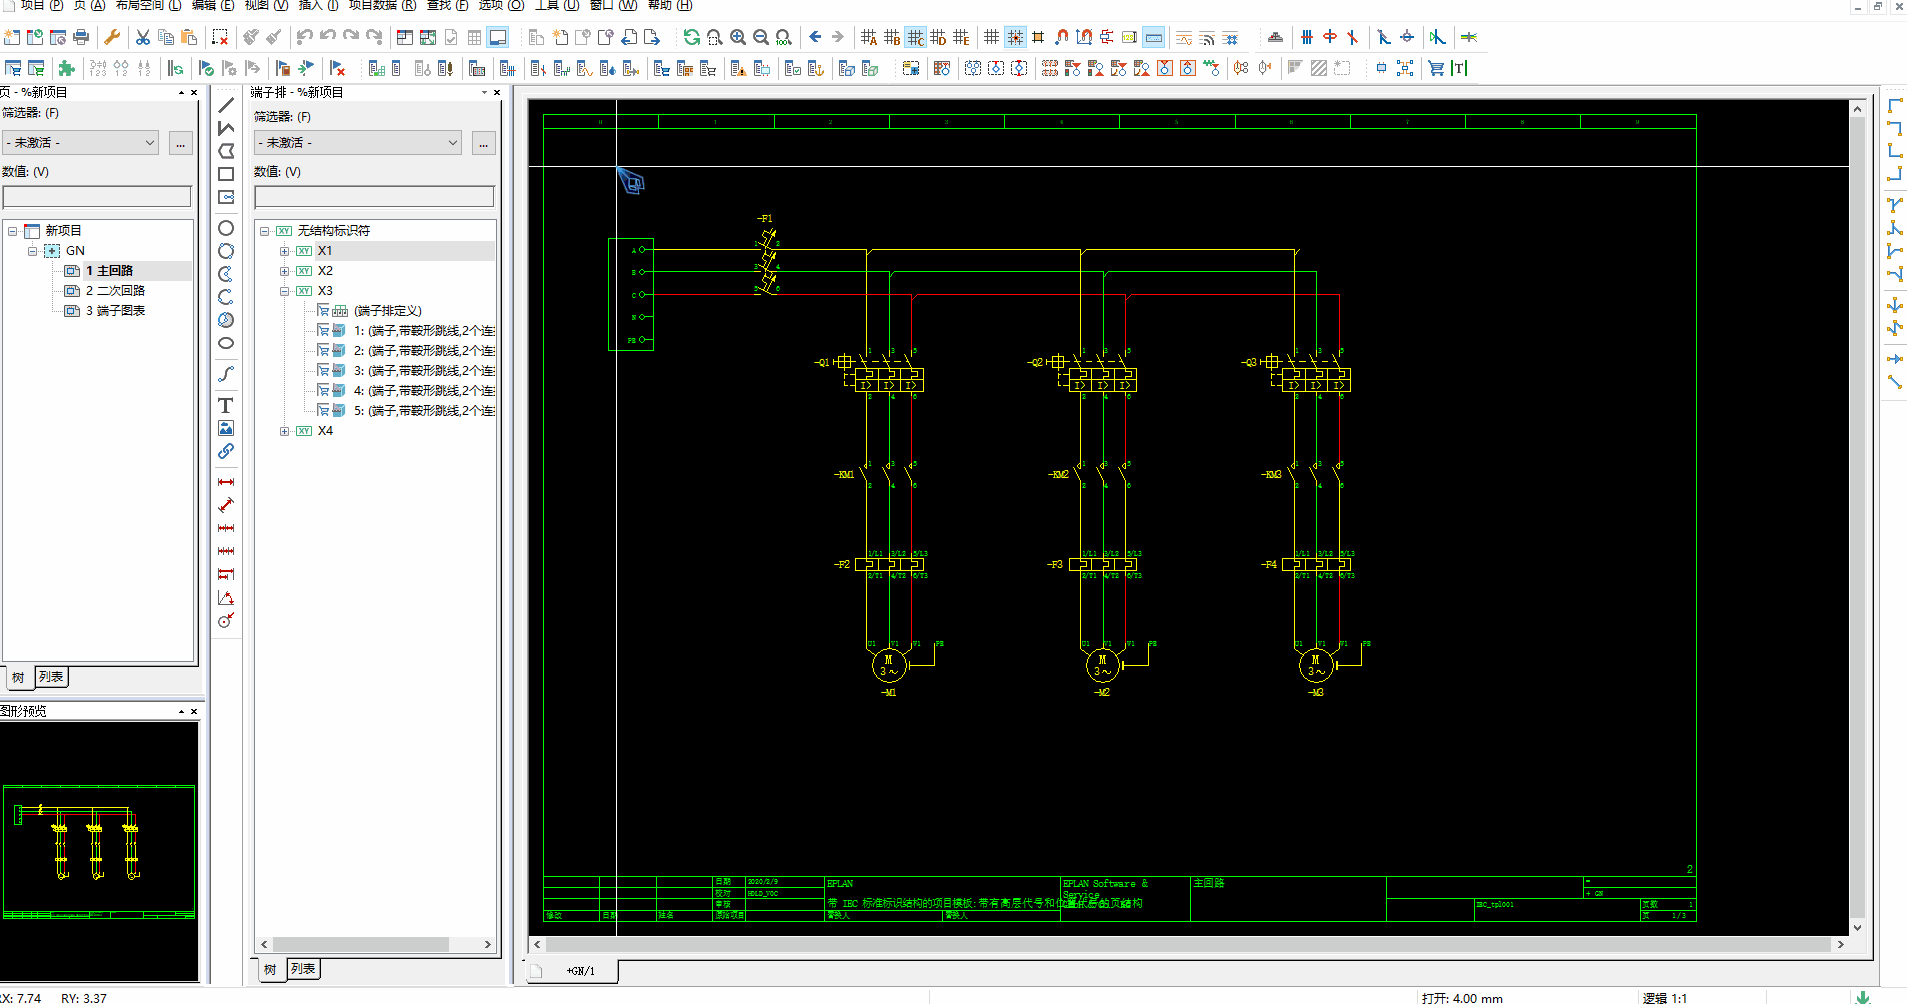Screen dimensions: 1907x1004
Task: Select the rectangle drawing tool
Action: point(226,174)
